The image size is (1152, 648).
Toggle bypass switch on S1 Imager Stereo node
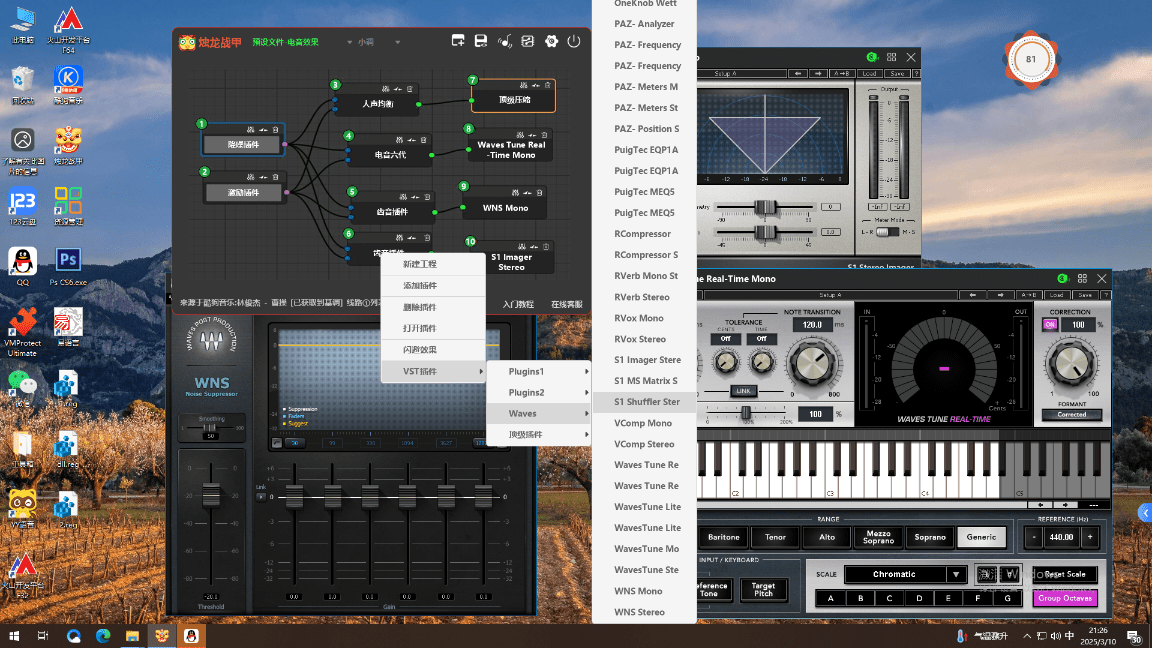534,247
